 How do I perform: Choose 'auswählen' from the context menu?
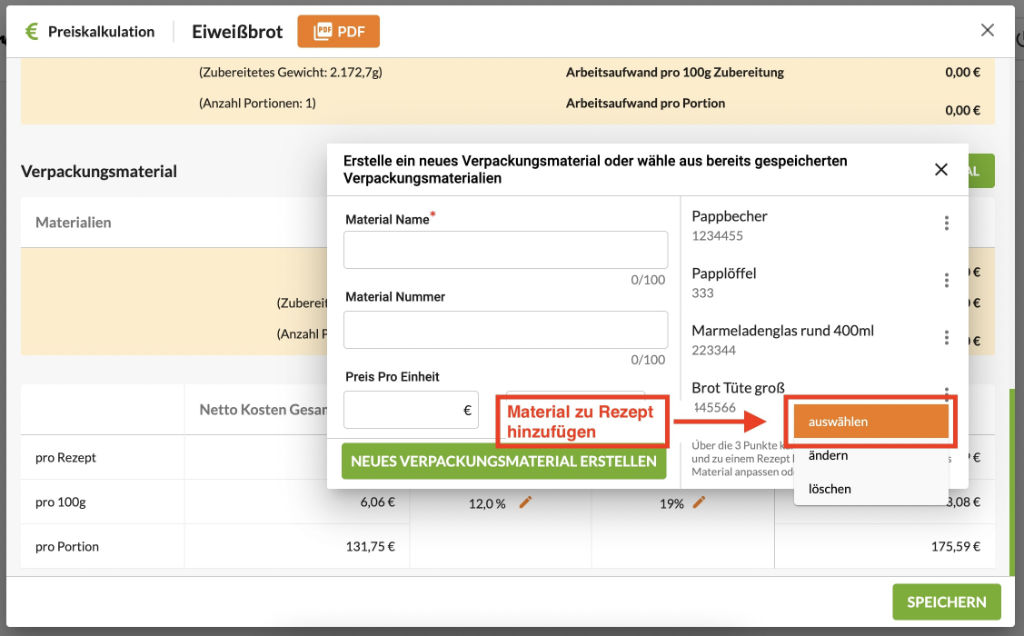[x=870, y=422]
